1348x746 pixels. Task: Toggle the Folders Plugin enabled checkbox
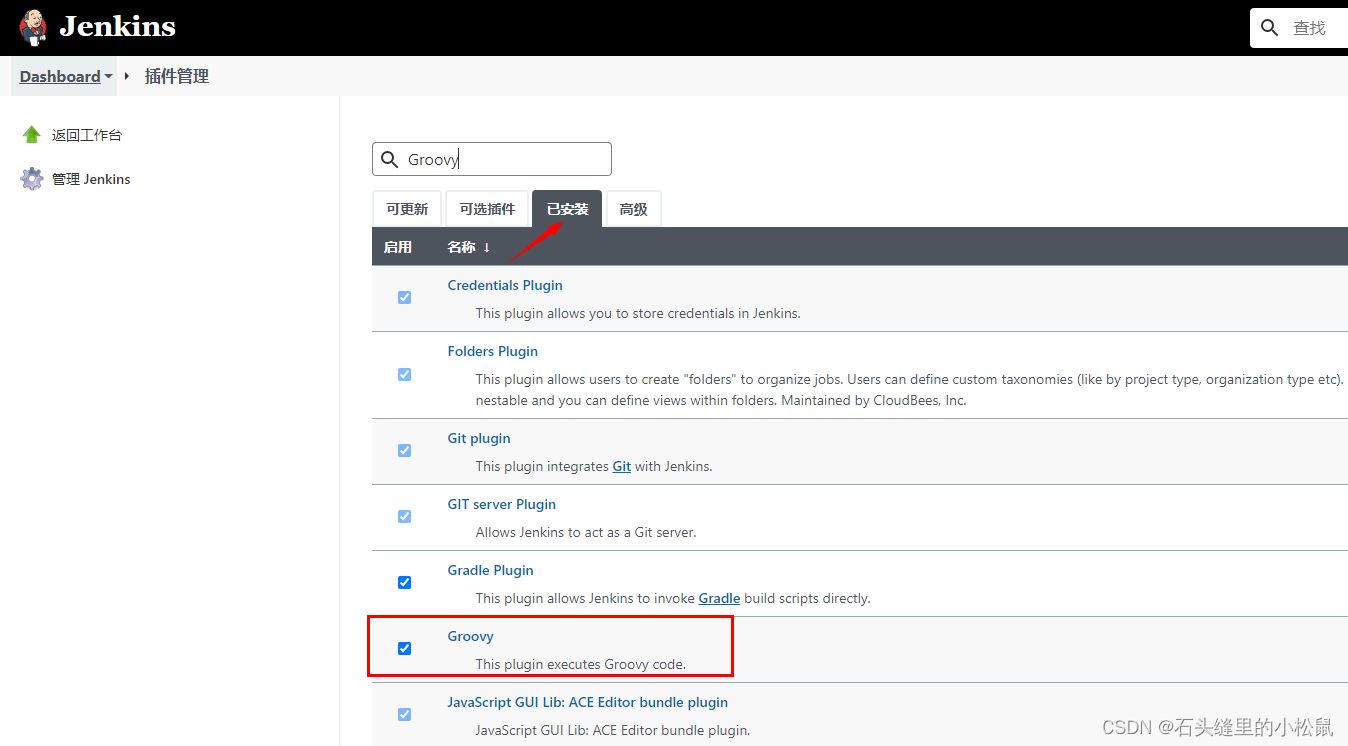pyautogui.click(x=404, y=374)
